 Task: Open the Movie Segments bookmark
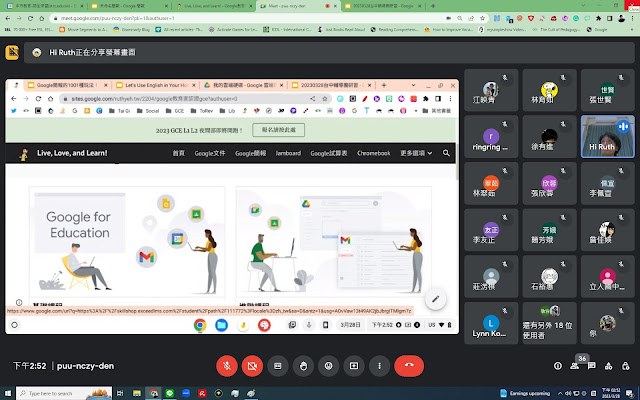pyautogui.click(x=84, y=29)
